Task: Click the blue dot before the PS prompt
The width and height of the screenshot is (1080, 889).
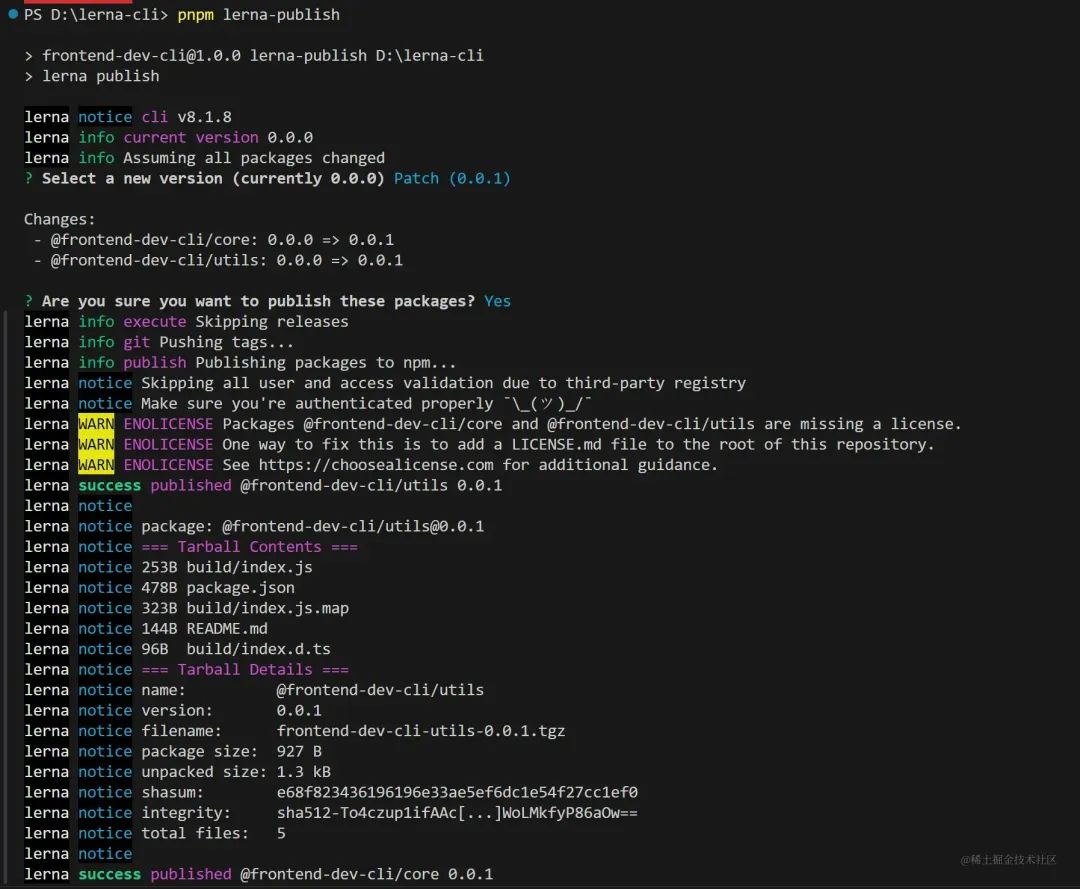Action: click(x=12, y=14)
